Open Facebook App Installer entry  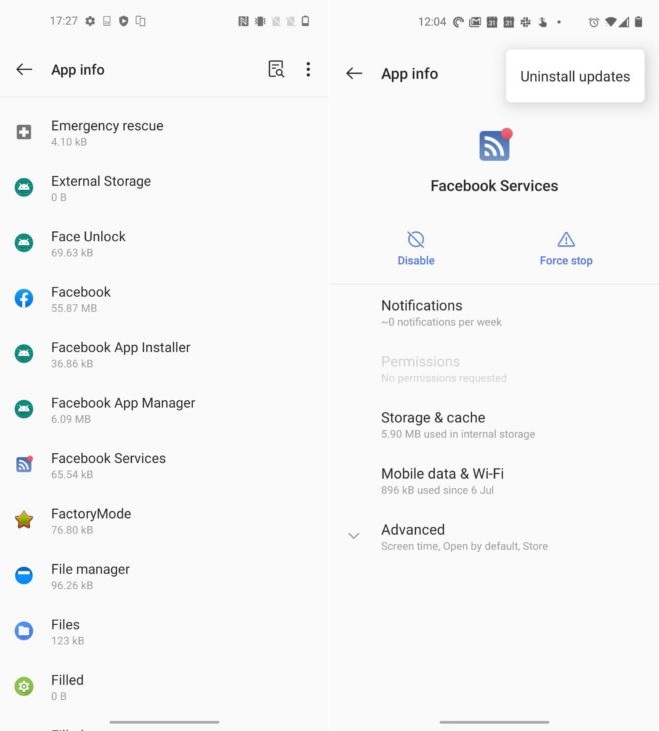pos(120,354)
